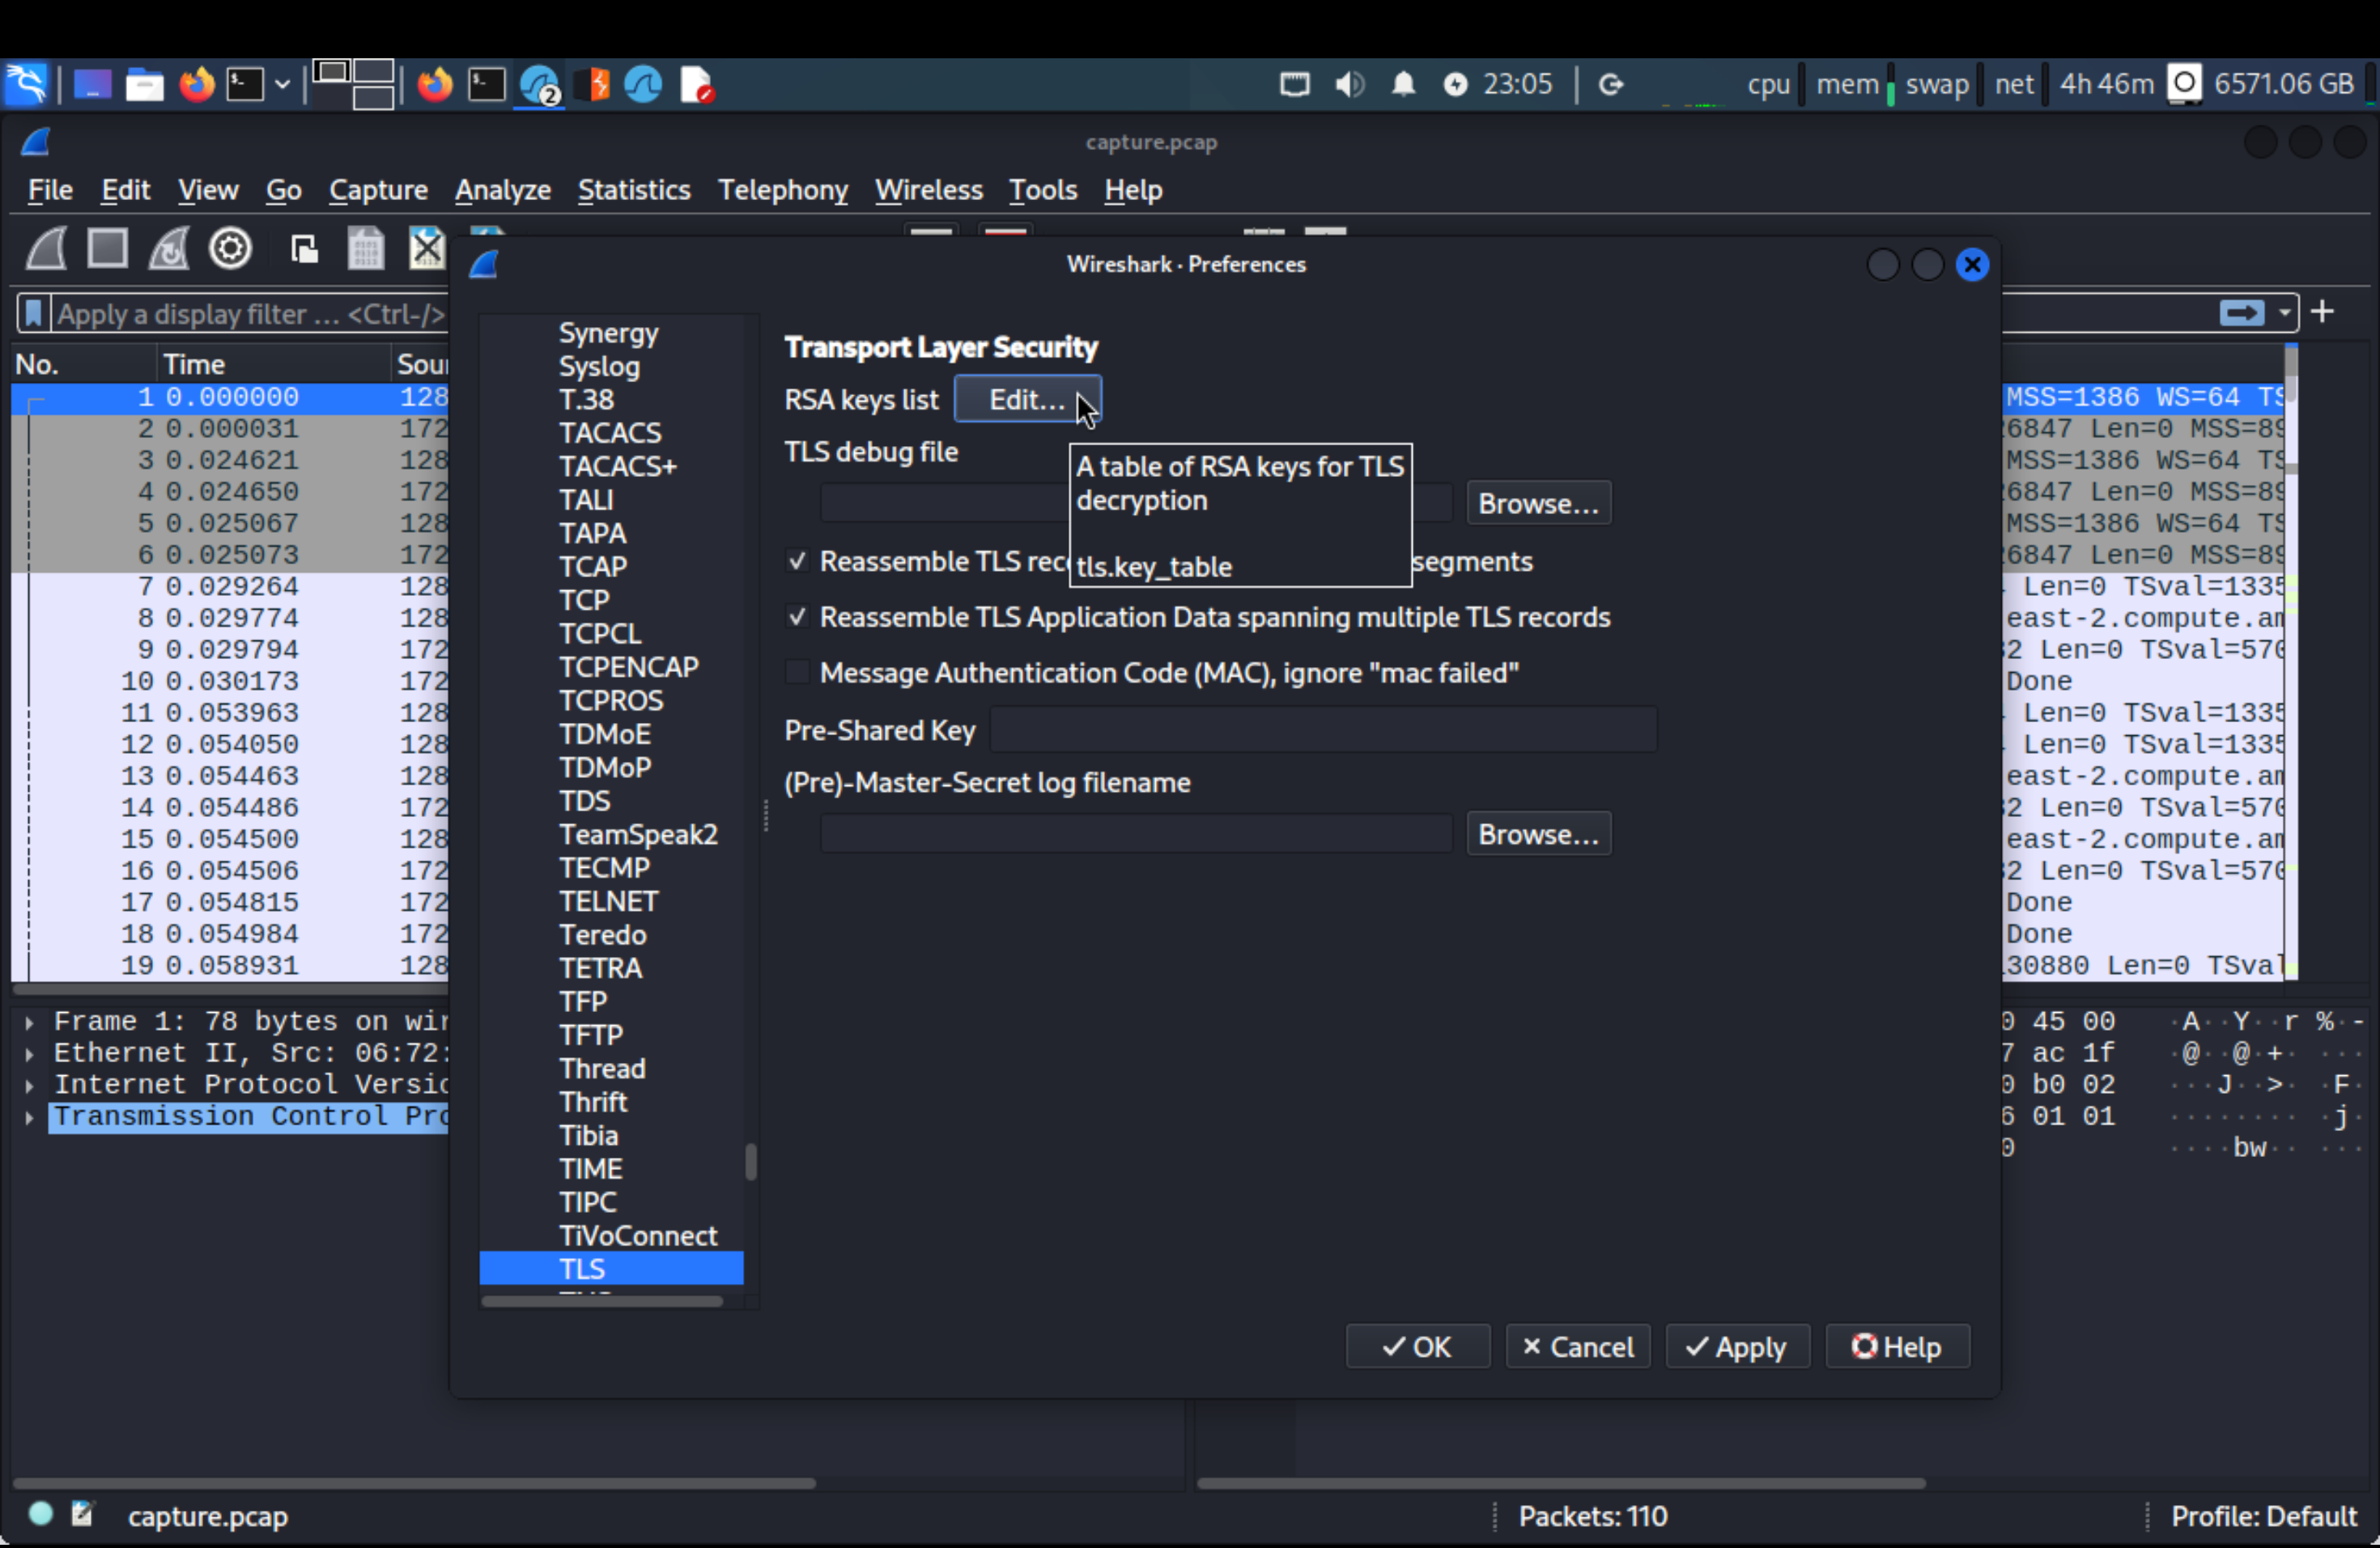Click the protocol list horizontal scrollbar

[x=602, y=1302]
